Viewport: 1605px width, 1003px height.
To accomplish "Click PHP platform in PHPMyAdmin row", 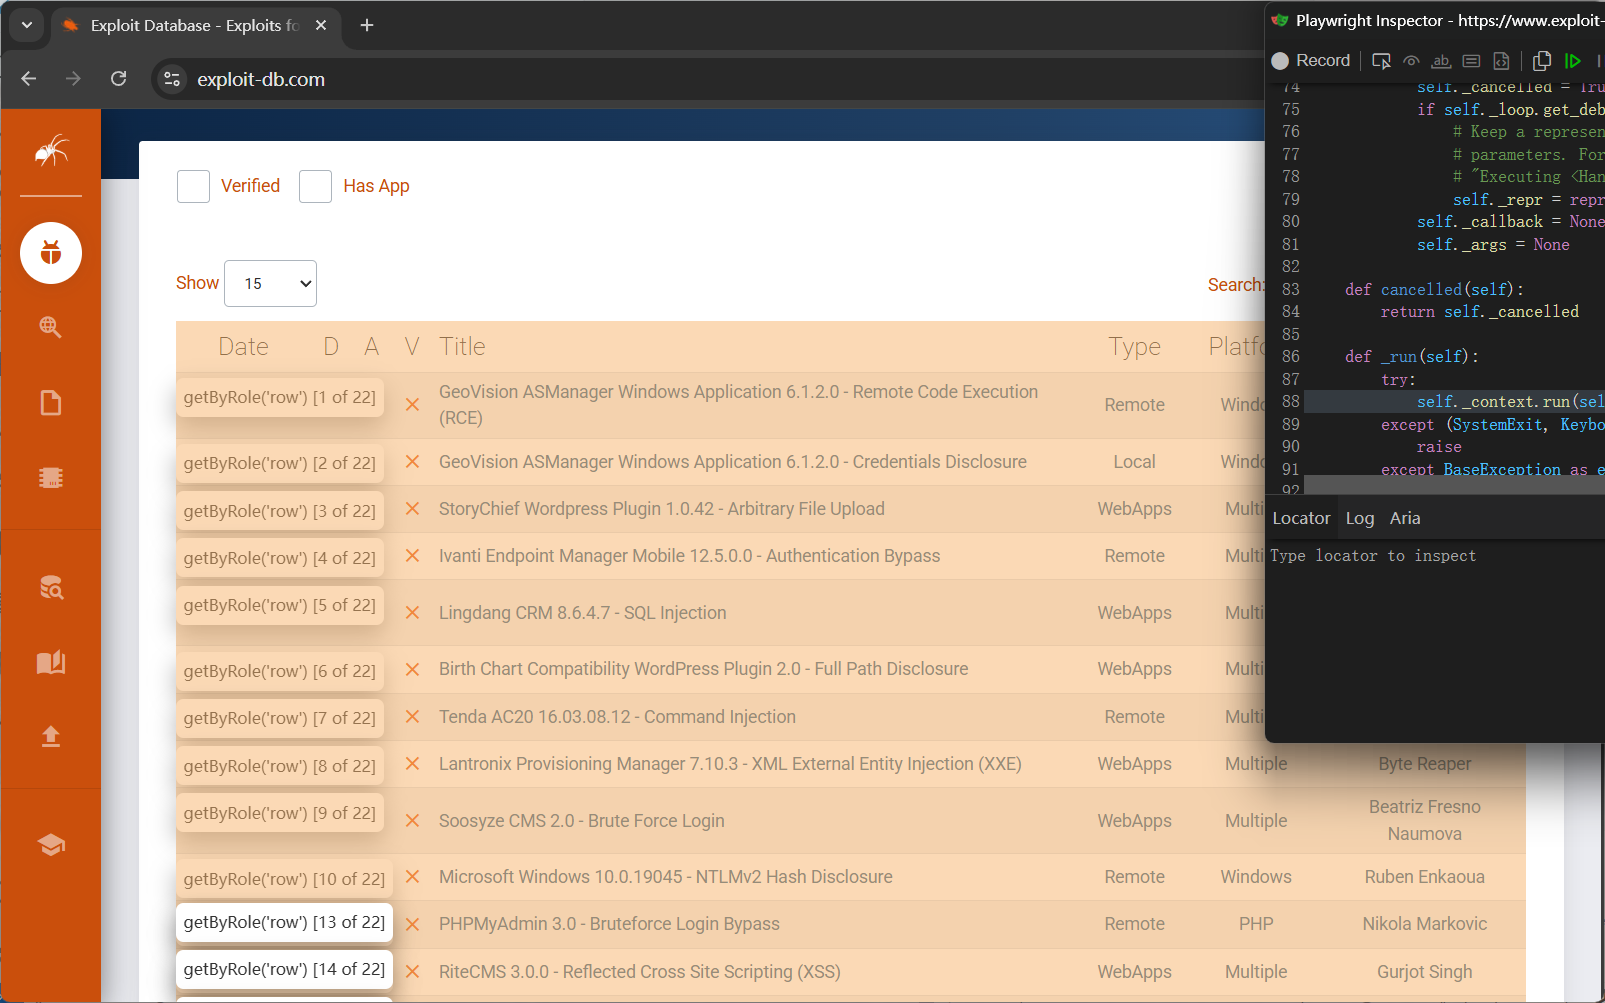I will (x=1256, y=924).
